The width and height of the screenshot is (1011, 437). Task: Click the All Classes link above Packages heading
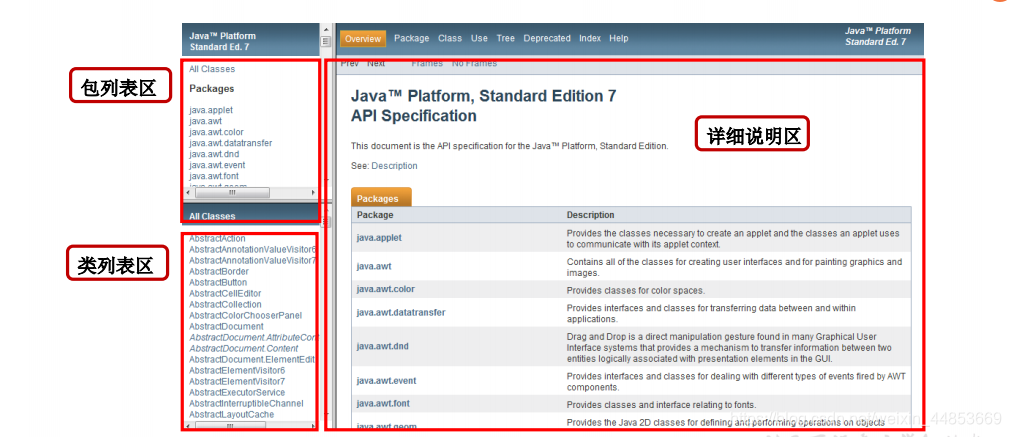click(212, 69)
